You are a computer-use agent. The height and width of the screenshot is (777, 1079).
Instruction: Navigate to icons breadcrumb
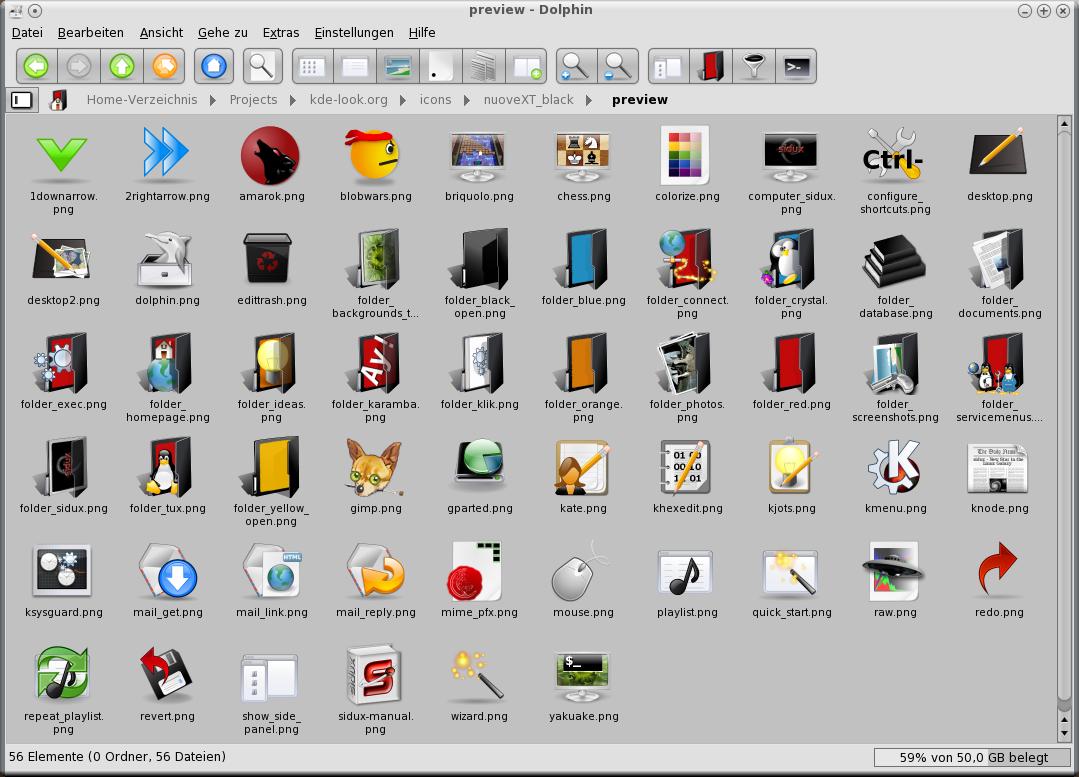pos(436,100)
